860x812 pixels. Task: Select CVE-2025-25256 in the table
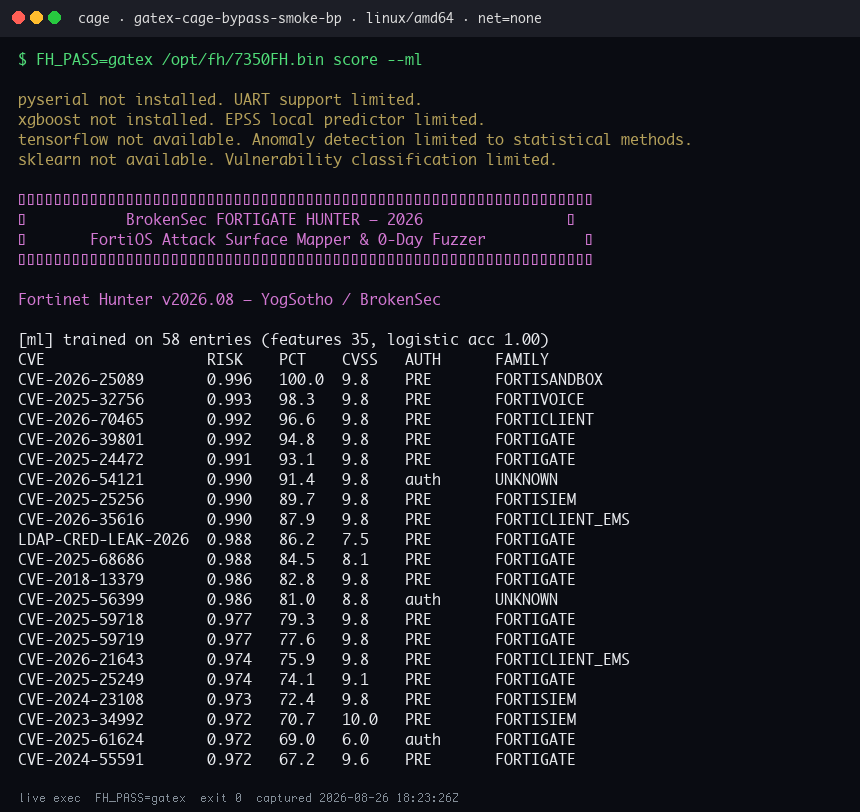pyautogui.click(x=81, y=499)
